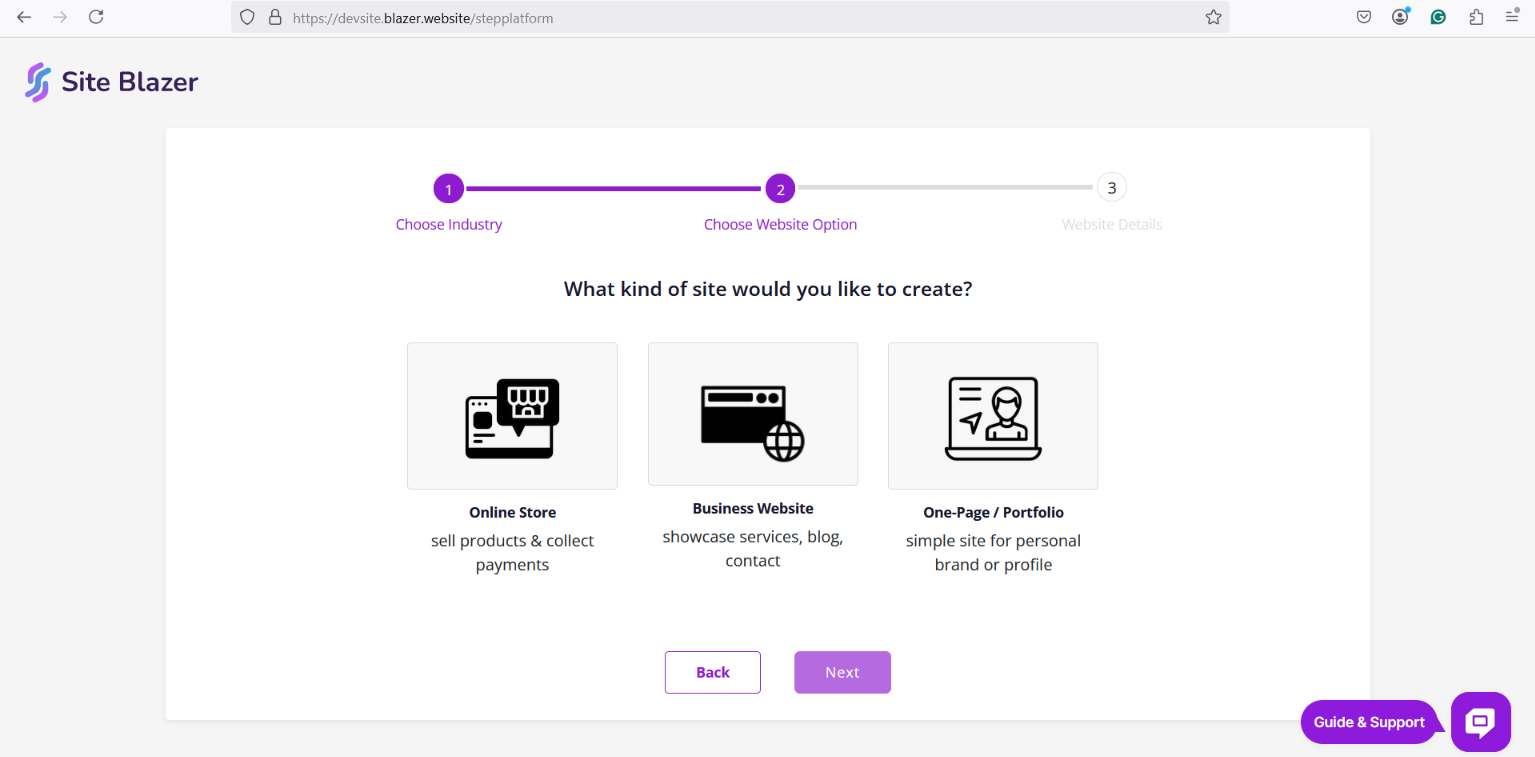Image resolution: width=1535 pixels, height=757 pixels.
Task: Open the Firefox hamburger menu
Action: click(x=1511, y=17)
